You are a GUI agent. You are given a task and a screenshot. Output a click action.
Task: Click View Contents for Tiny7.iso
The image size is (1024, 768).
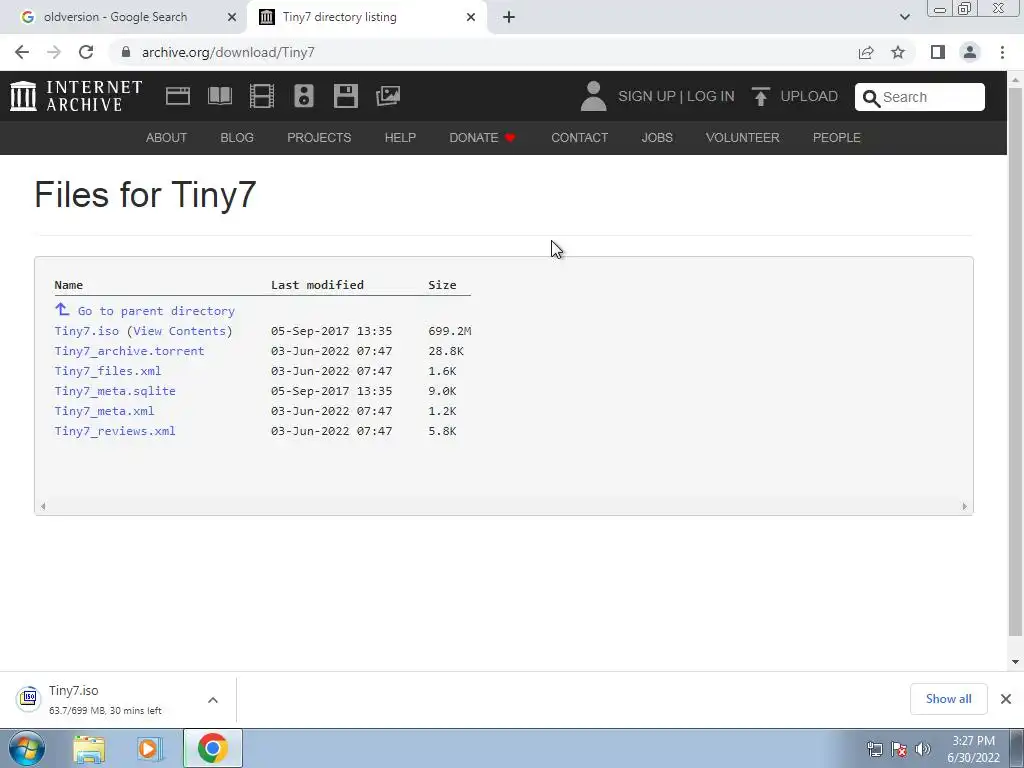coord(180,331)
